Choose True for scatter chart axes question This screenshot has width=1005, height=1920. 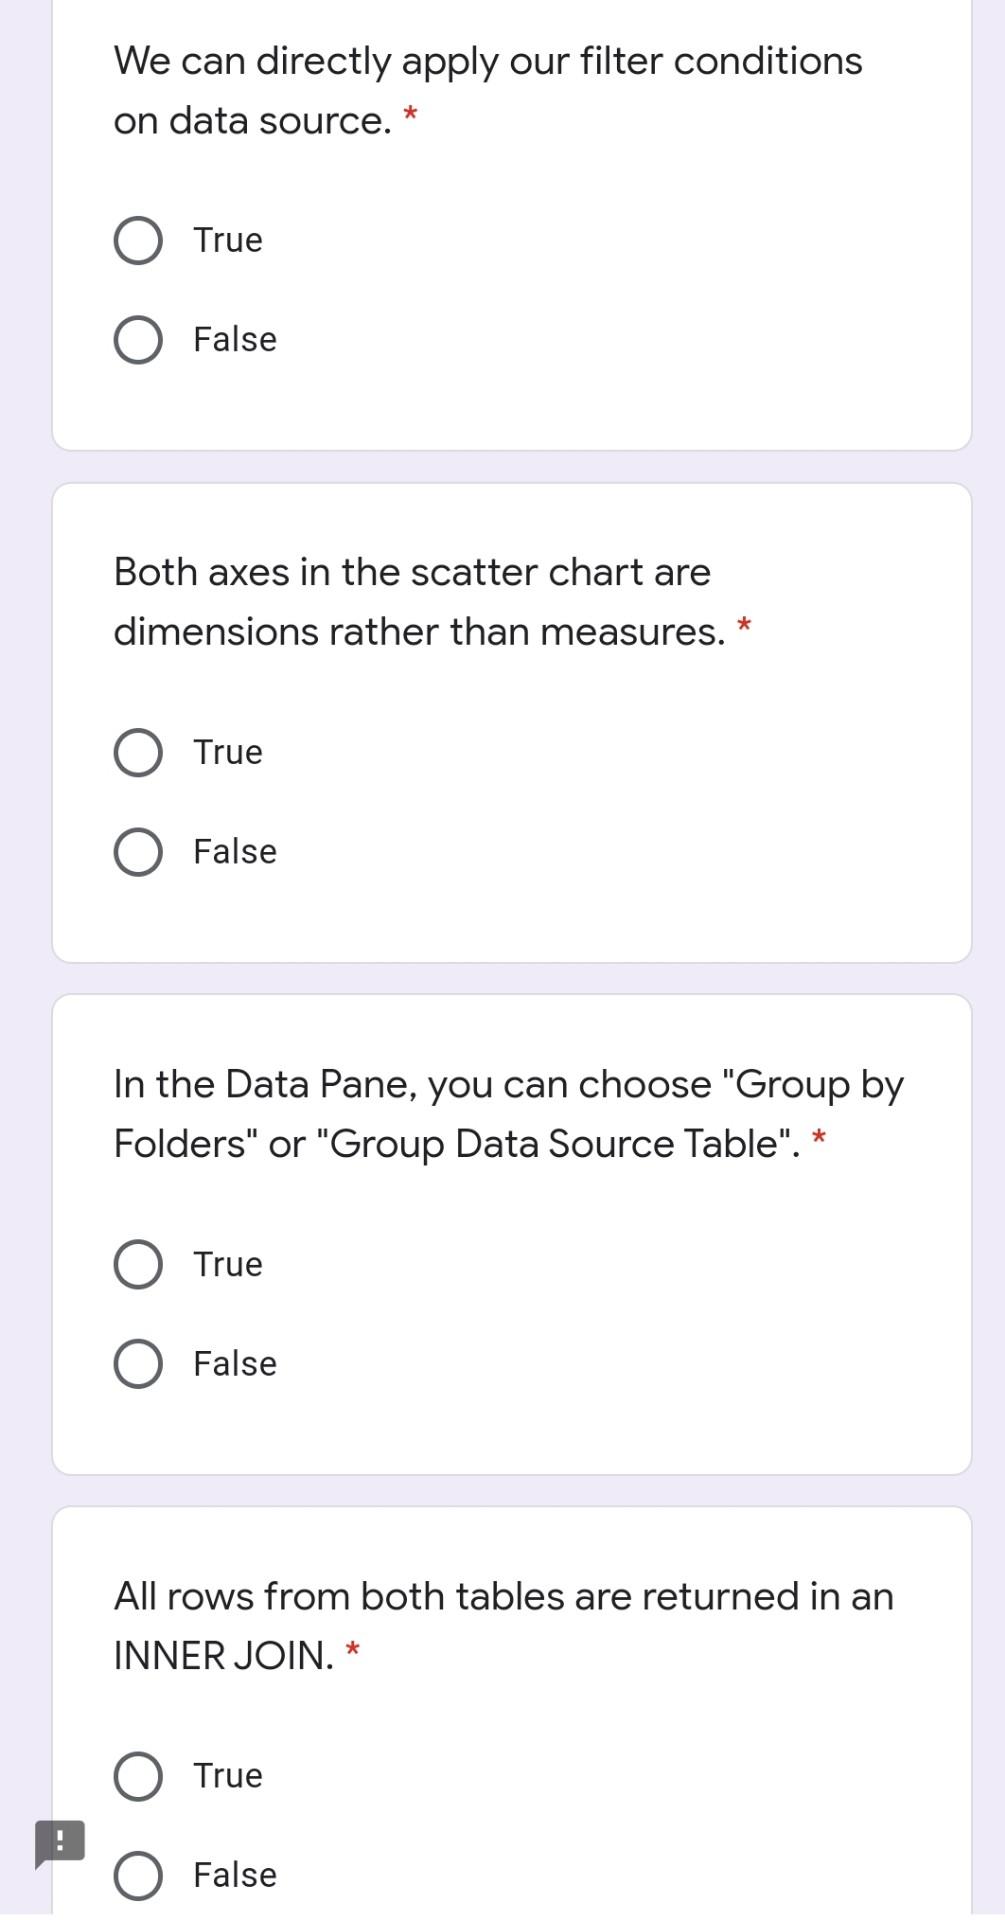coord(138,753)
